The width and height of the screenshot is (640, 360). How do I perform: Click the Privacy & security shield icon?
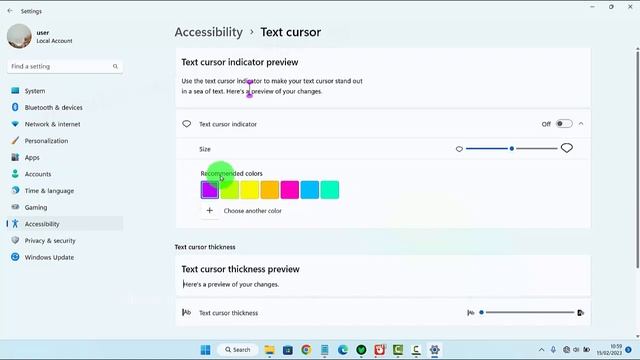(x=15, y=240)
